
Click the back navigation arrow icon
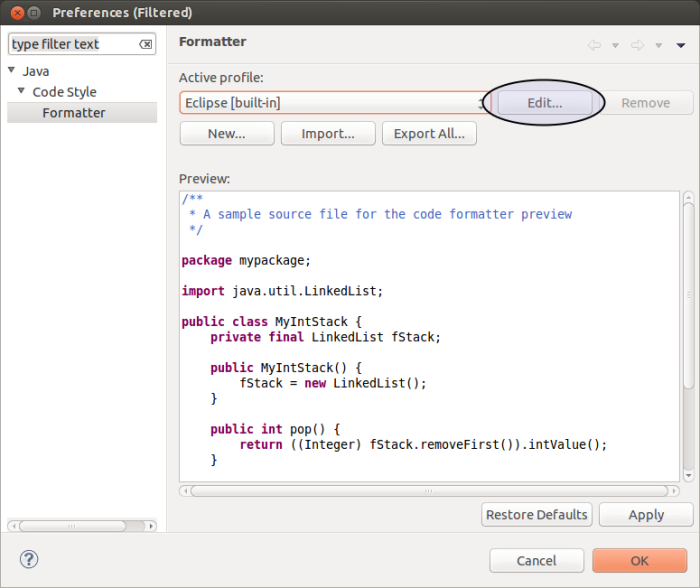point(594,45)
